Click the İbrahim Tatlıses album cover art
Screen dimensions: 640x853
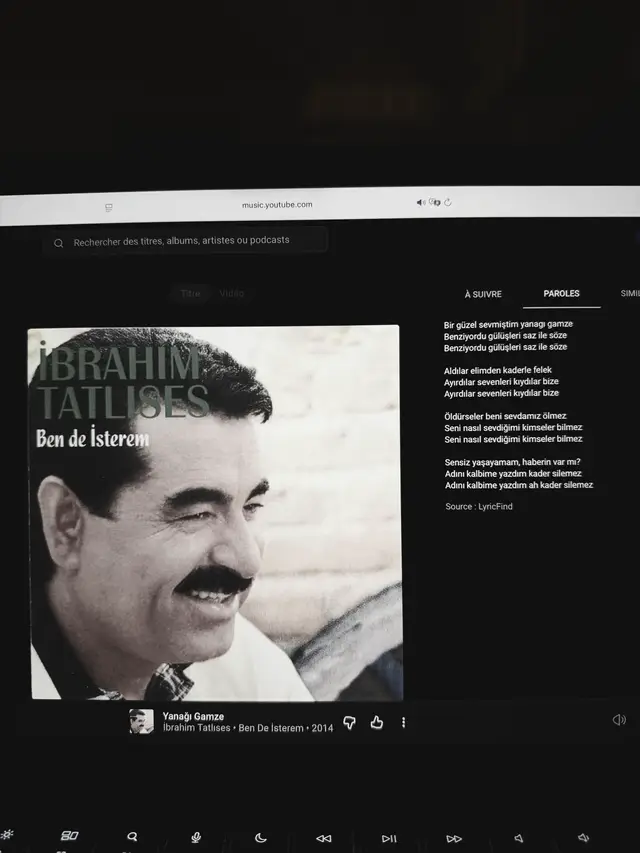[x=216, y=513]
